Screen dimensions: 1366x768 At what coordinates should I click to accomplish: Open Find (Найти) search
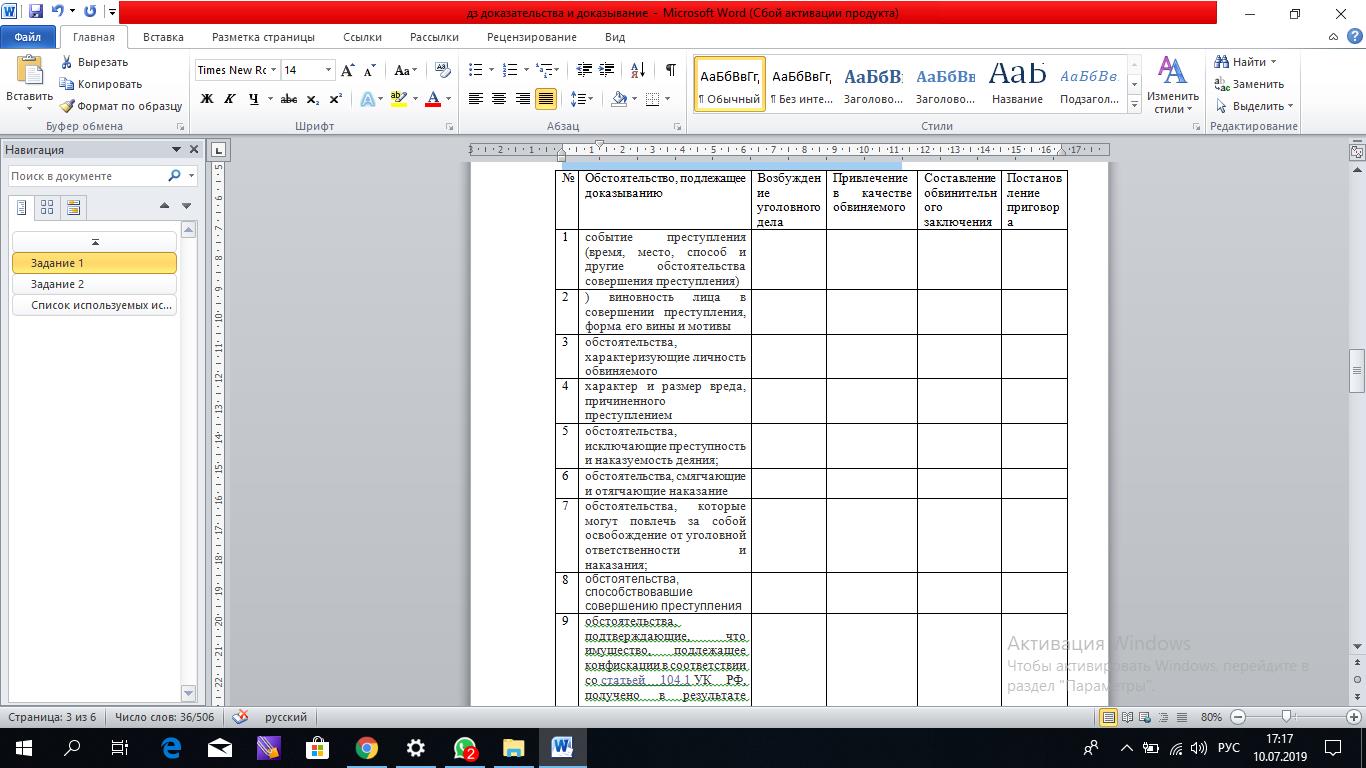pos(1245,62)
